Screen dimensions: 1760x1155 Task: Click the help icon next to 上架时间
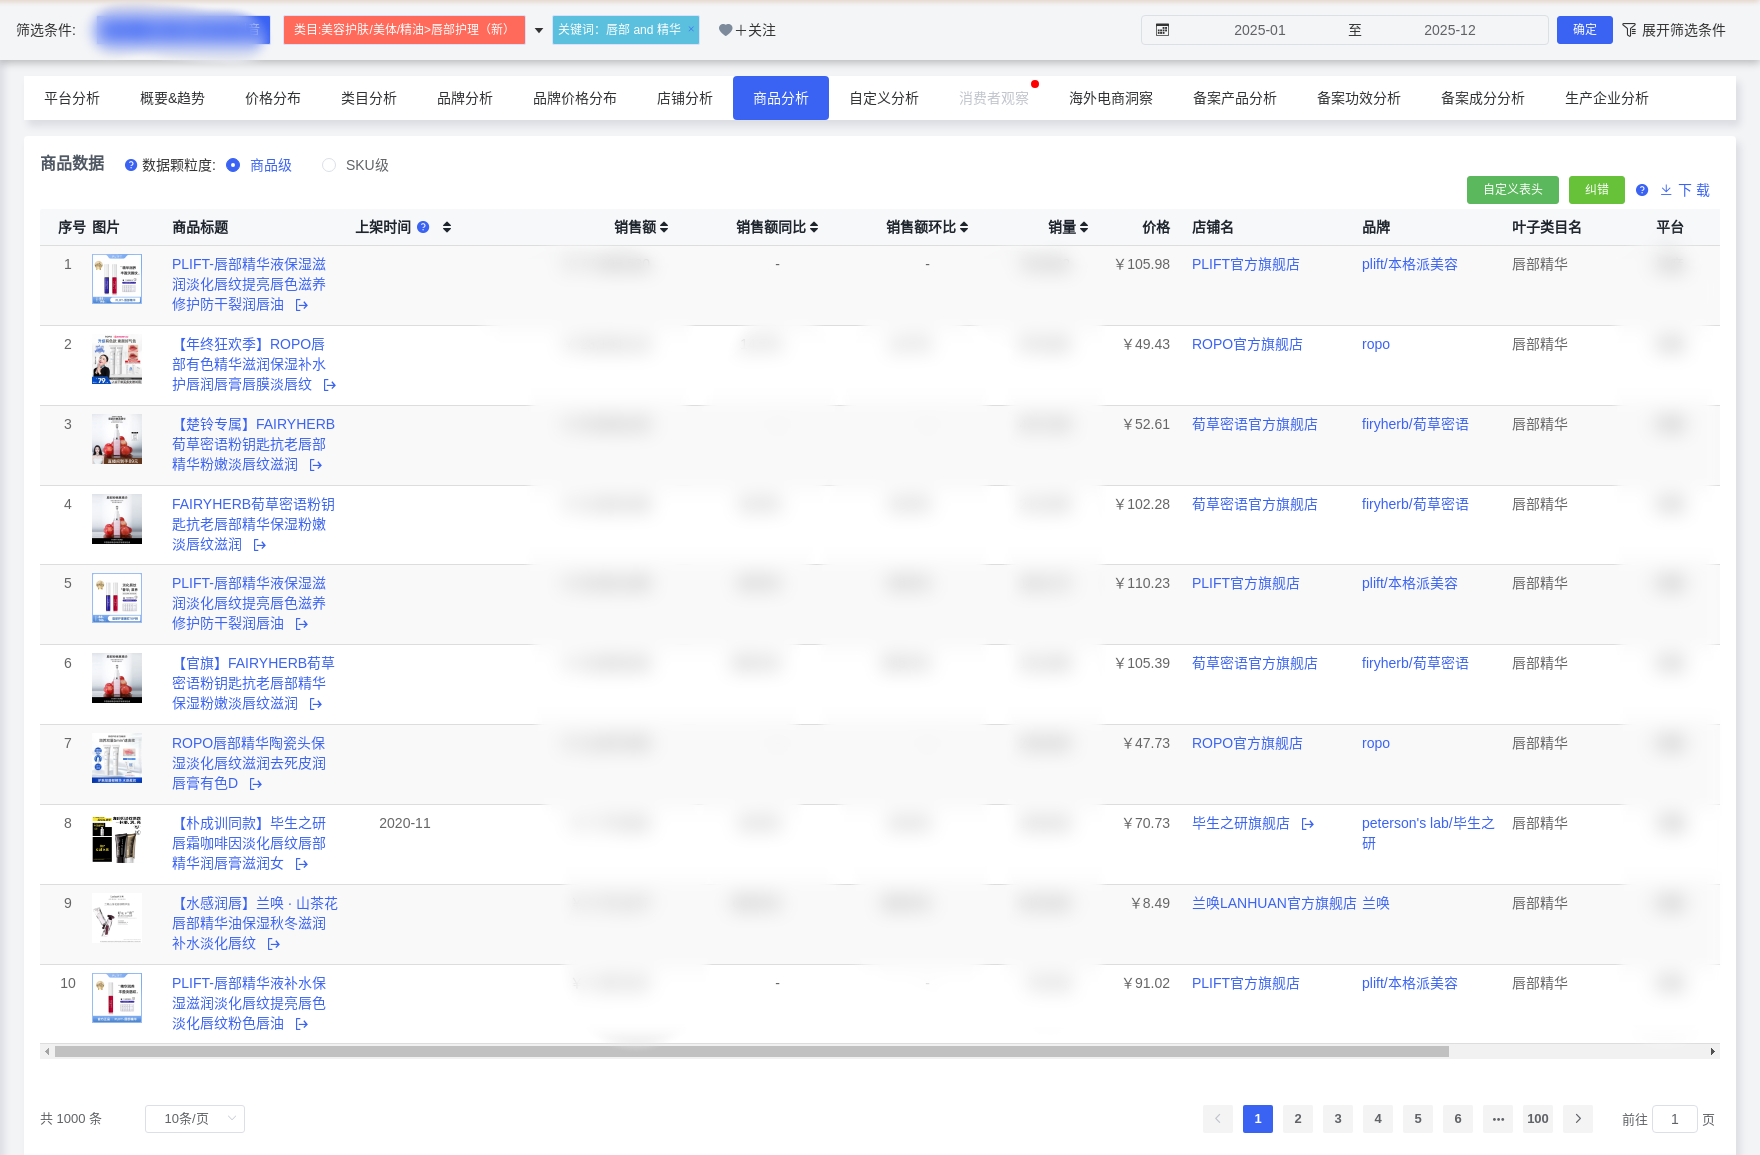(423, 227)
